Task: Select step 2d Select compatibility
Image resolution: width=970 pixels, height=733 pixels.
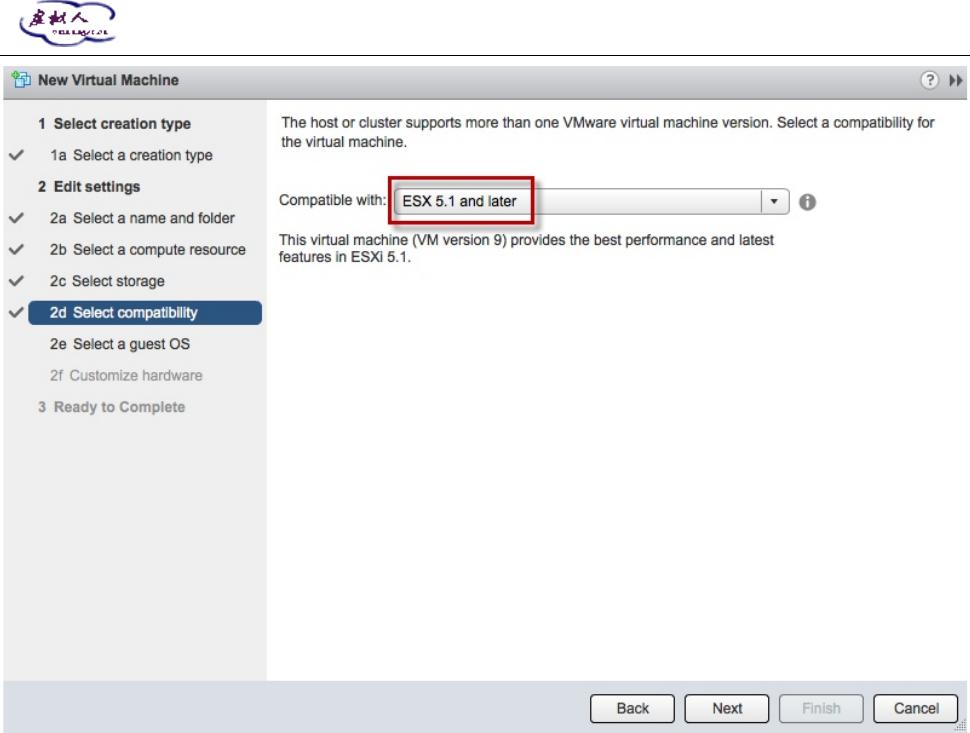Action: pos(145,313)
